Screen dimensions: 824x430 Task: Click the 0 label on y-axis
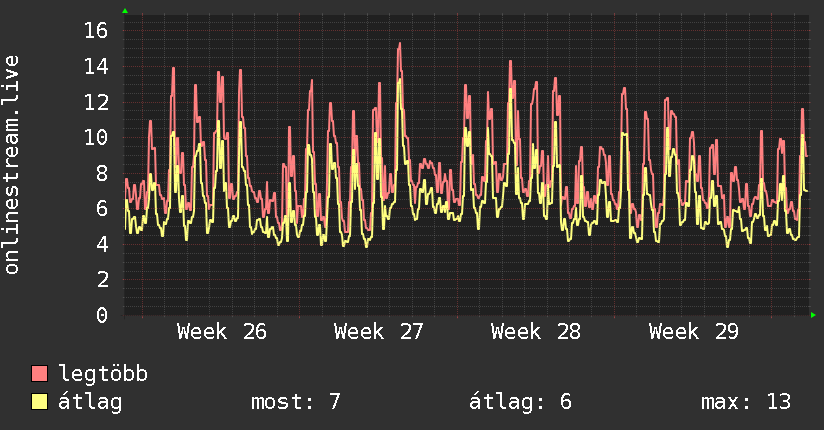(102, 315)
